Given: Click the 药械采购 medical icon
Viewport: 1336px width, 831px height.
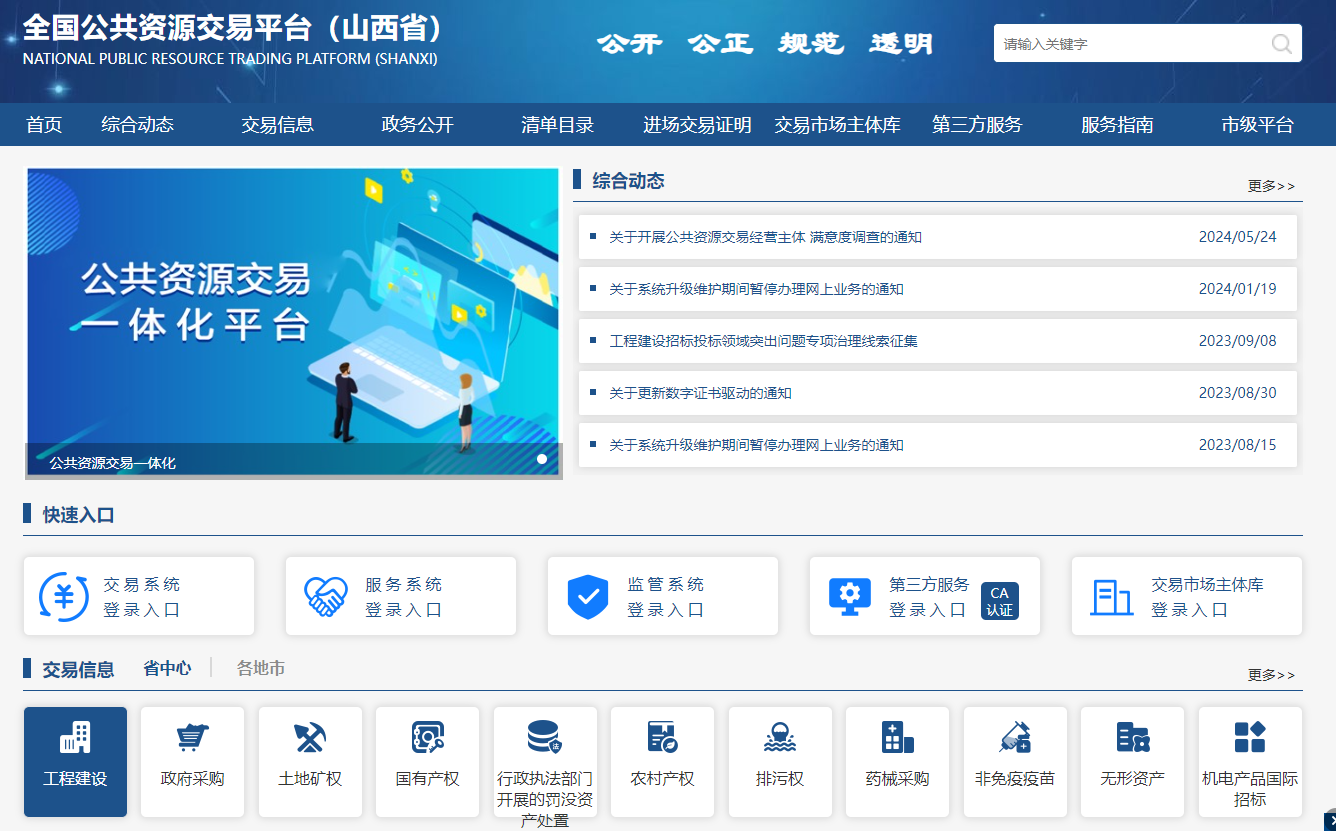Looking at the screenshot, I should click(x=897, y=739).
